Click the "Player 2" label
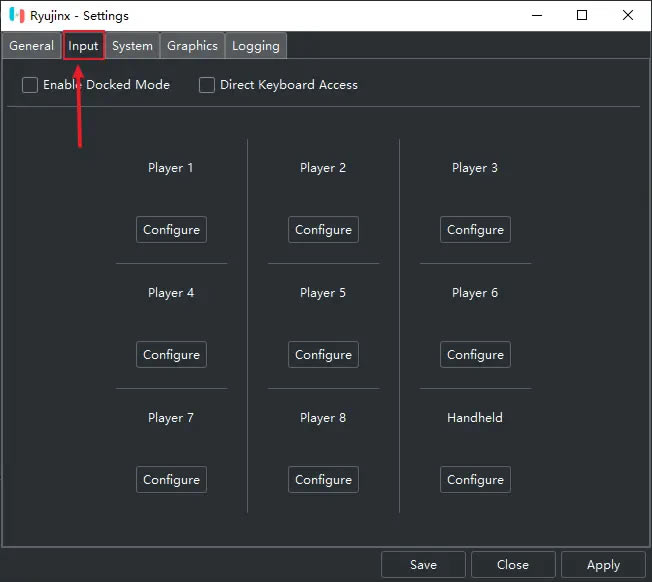Image resolution: width=652 pixels, height=582 pixels. (x=323, y=168)
